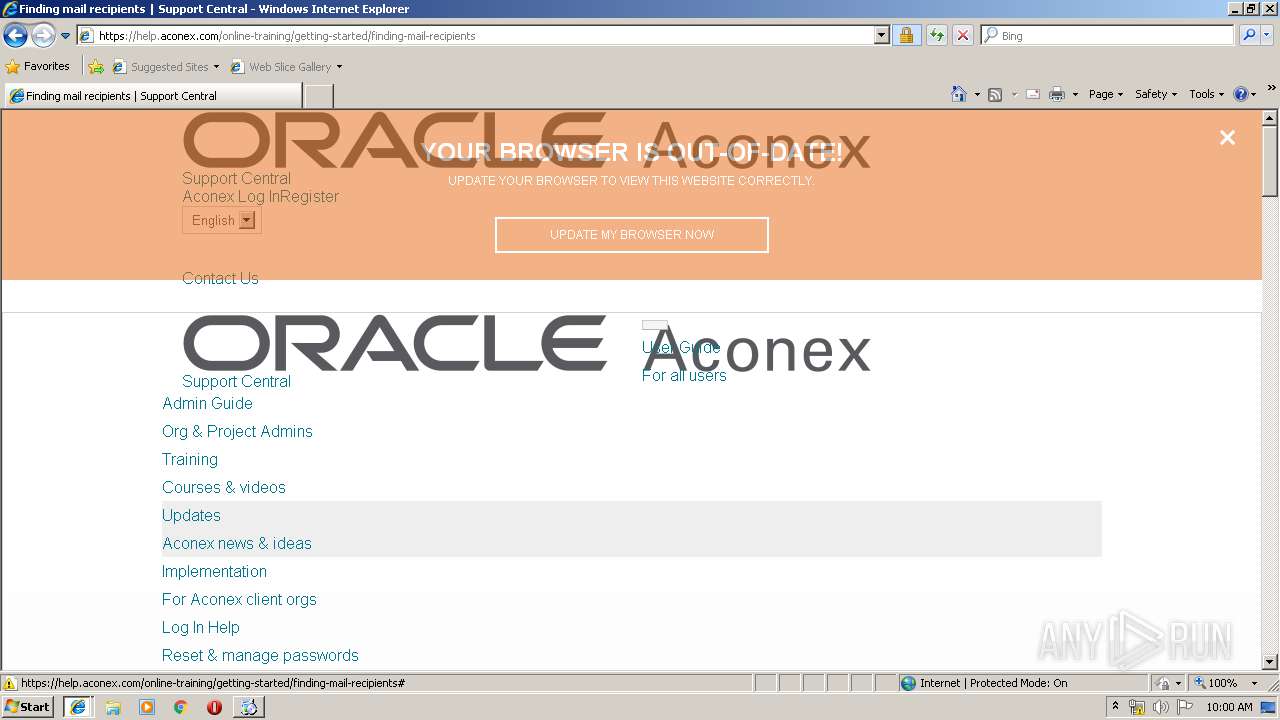Open the Training link
This screenshot has width=1280, height=720.
[190, 460]
